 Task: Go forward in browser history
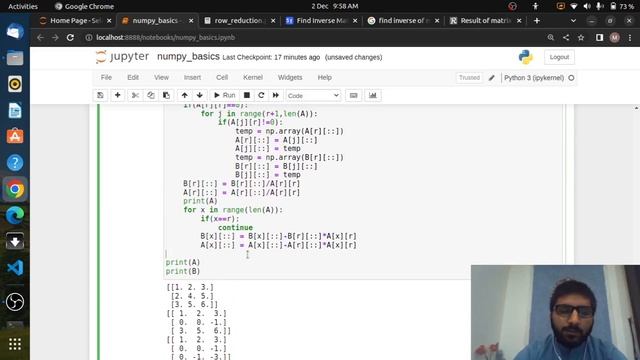pos(55,38)
